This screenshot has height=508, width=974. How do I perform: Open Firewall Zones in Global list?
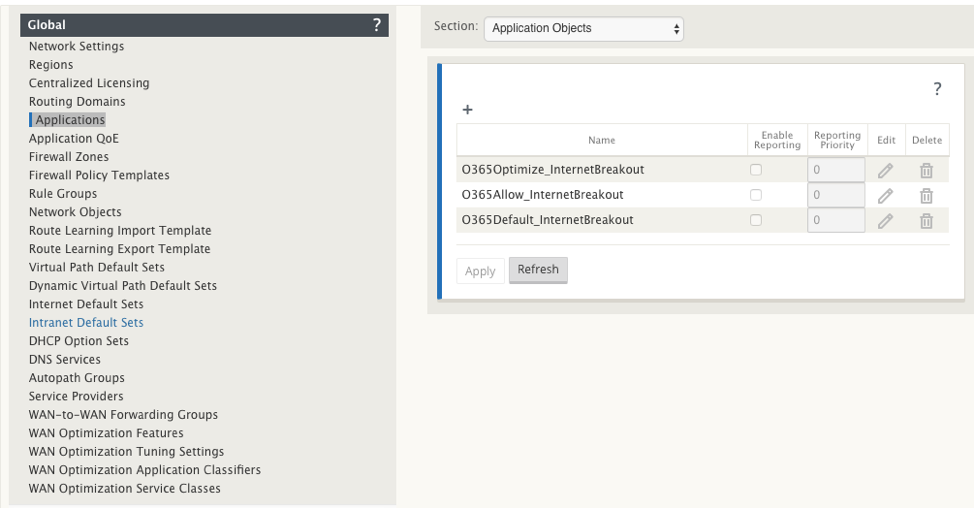point(69,156)
